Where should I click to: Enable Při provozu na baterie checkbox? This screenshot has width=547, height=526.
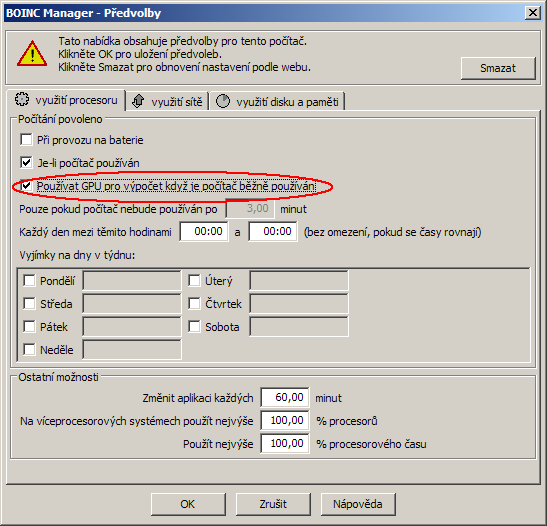click(x=27, y=140)
